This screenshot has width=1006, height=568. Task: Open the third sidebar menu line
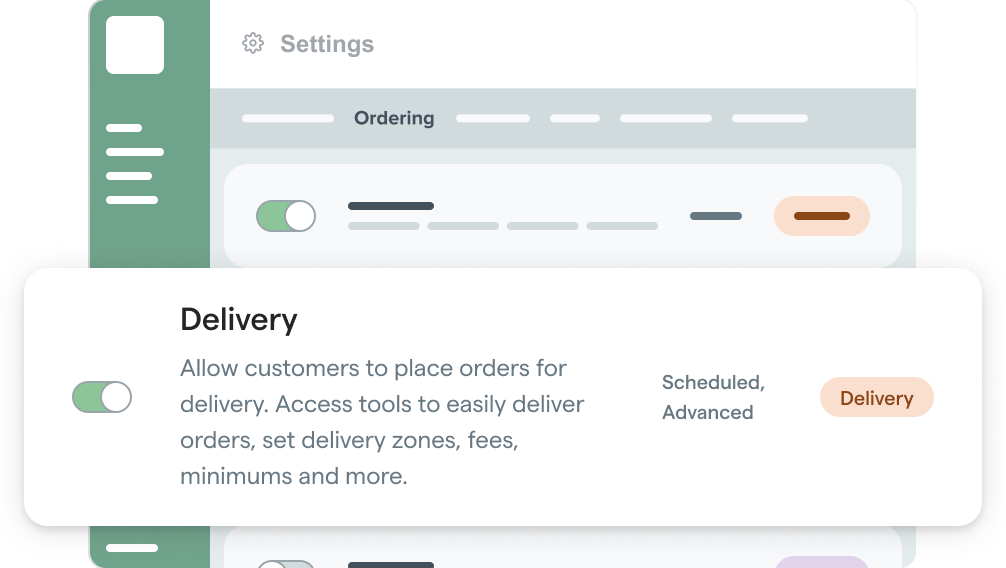tap(129, 176)
